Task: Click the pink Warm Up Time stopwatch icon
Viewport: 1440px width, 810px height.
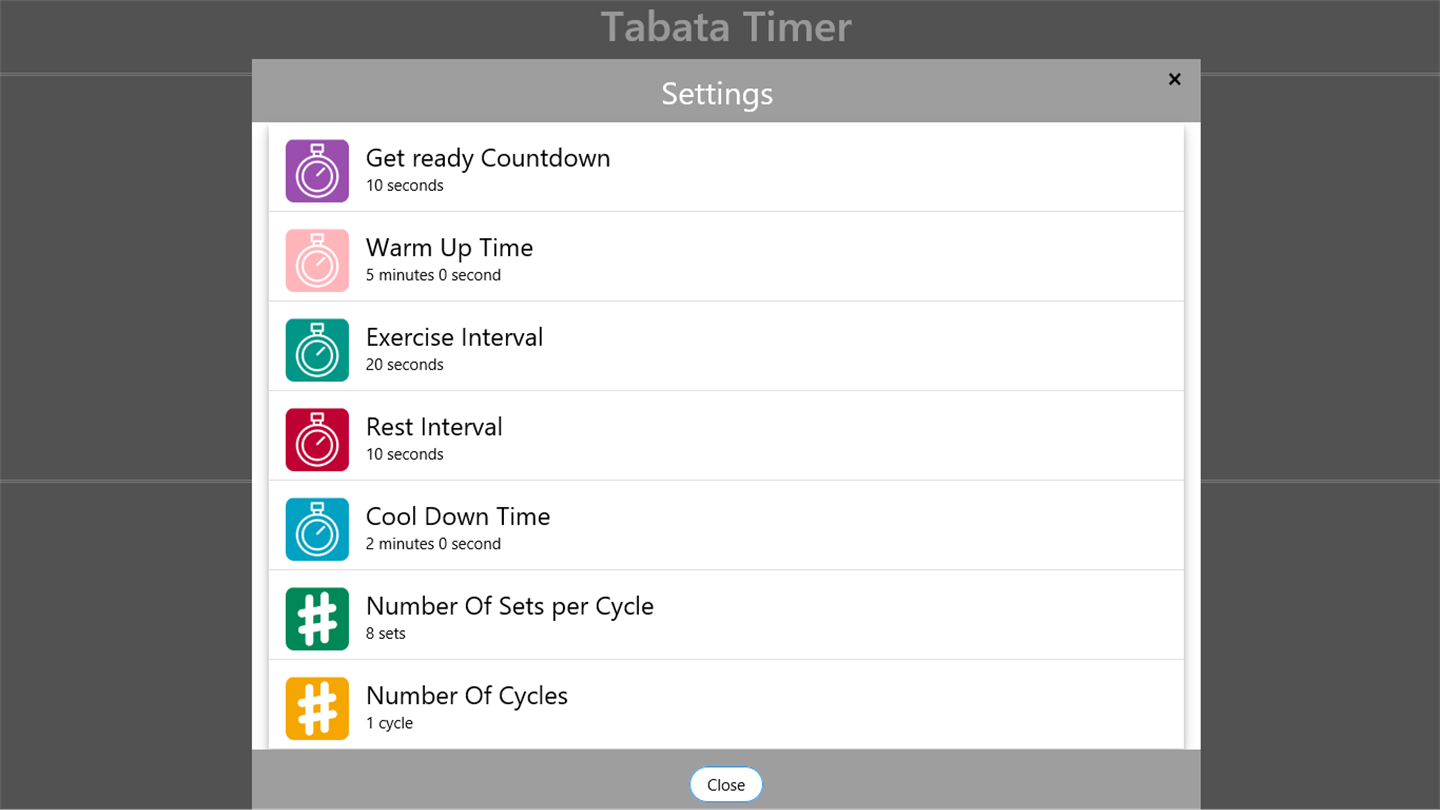Action: (x=317, y=261)
